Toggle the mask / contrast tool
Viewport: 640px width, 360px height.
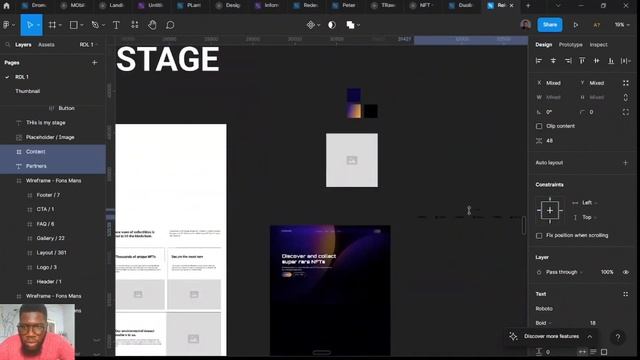point(332,25)
